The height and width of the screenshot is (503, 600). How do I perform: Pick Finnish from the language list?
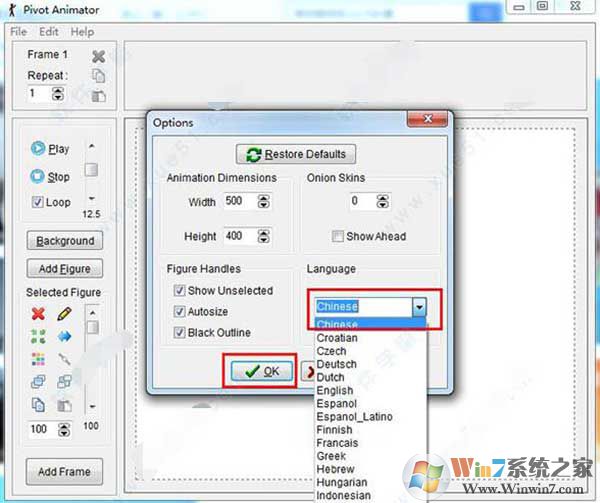pos(370,430)
